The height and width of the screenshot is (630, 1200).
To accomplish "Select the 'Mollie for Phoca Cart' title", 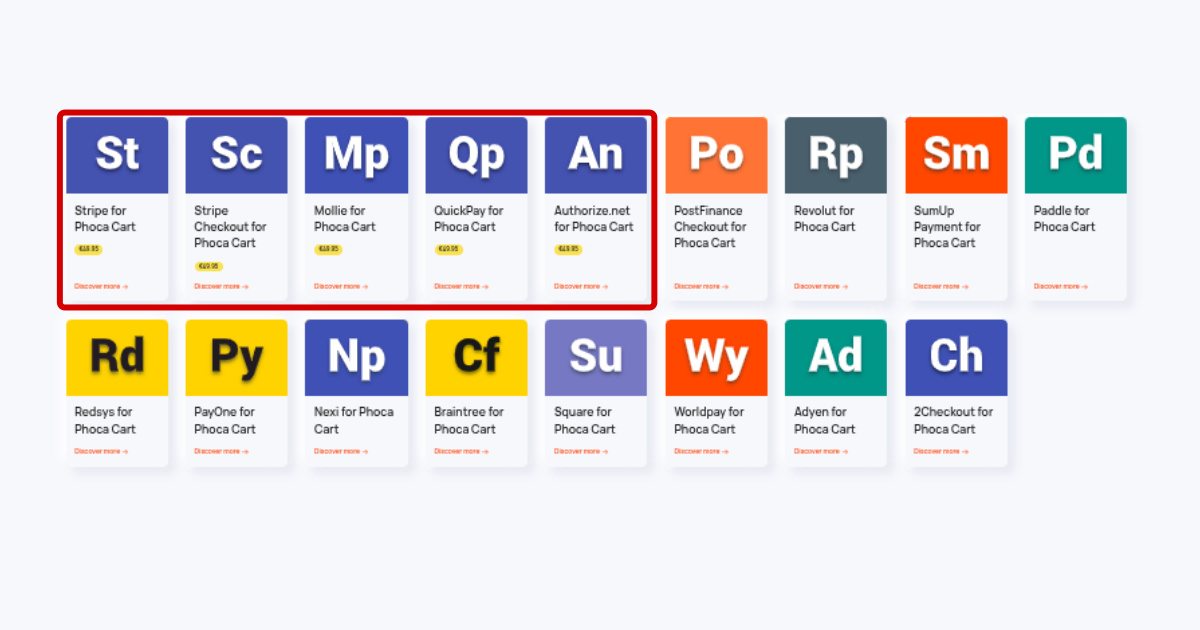I will (345, 219).
